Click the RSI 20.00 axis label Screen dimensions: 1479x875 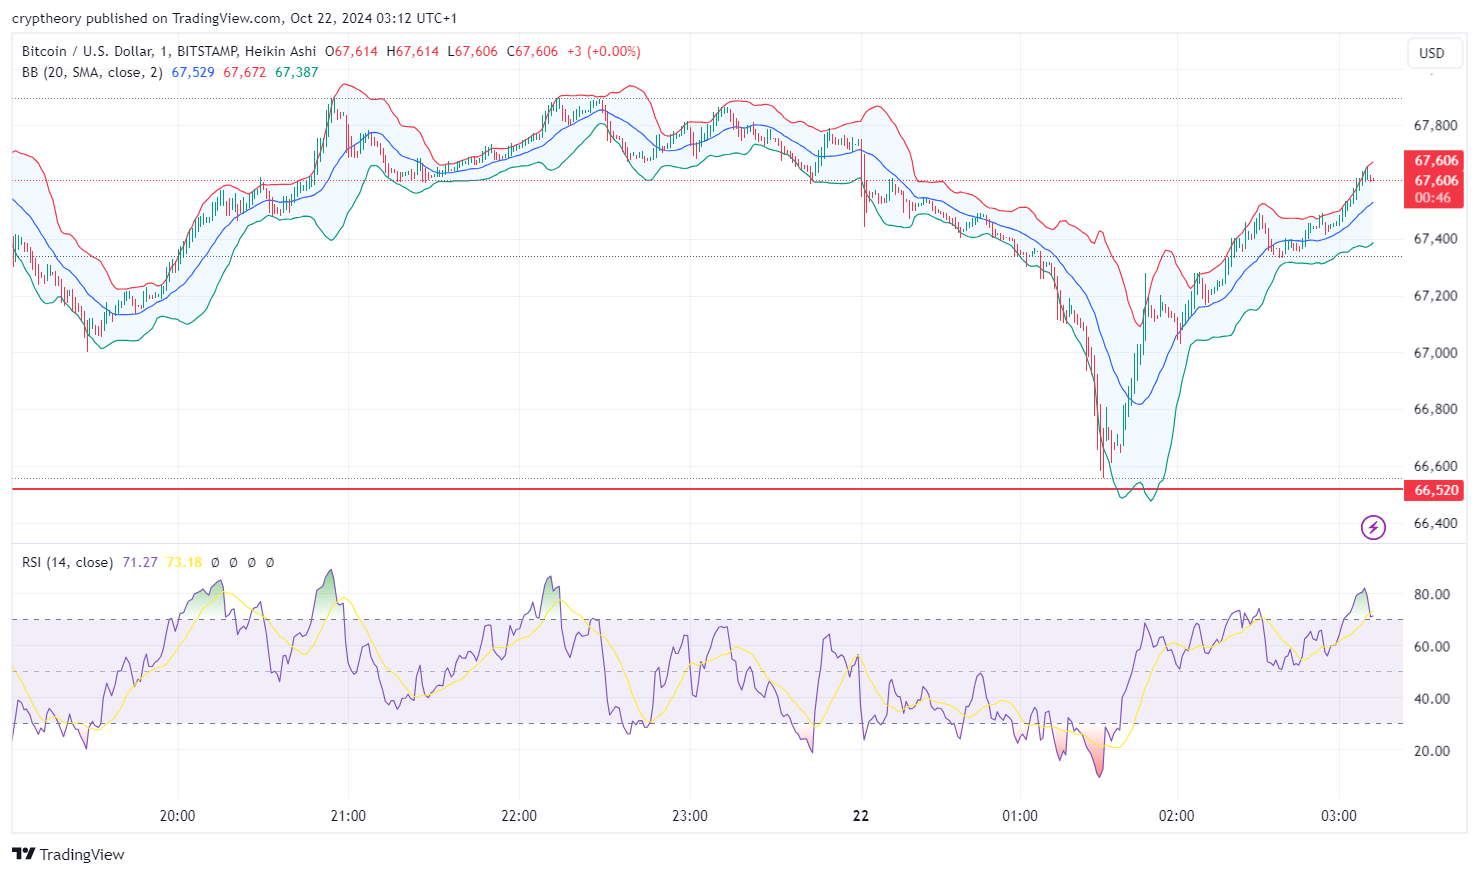point(1432,751)
